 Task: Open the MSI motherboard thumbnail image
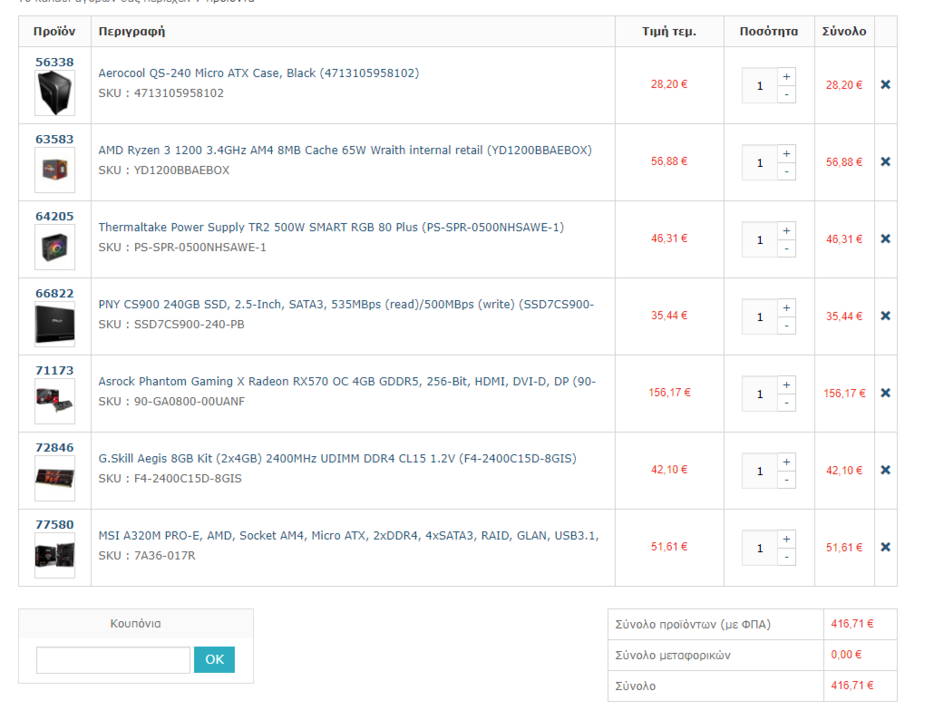[55, 556]
